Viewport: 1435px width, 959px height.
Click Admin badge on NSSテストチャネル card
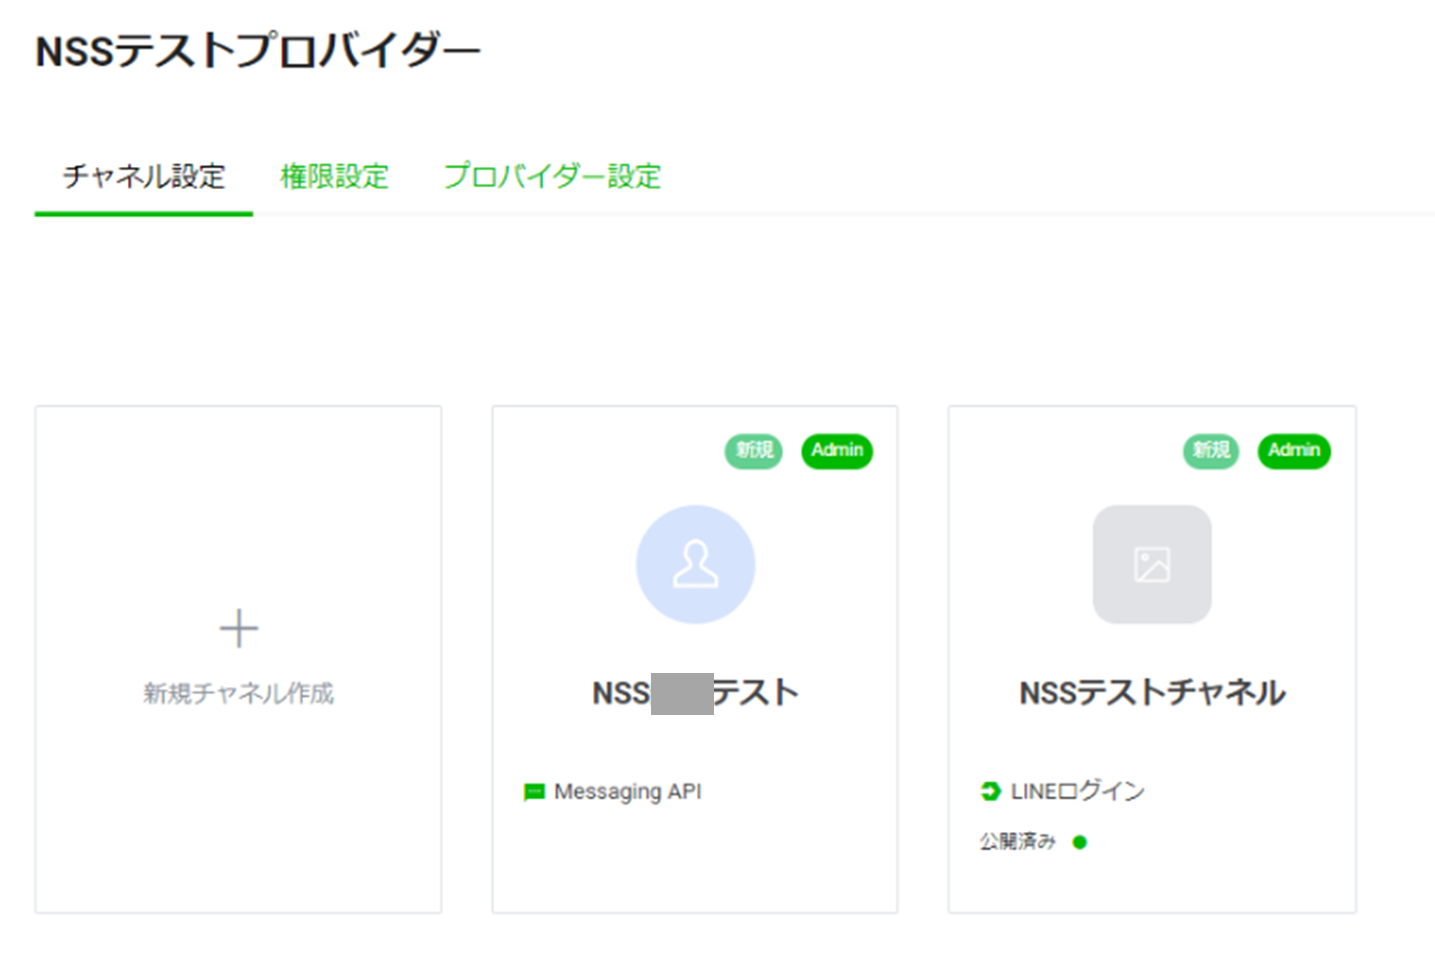[1294, 451]
